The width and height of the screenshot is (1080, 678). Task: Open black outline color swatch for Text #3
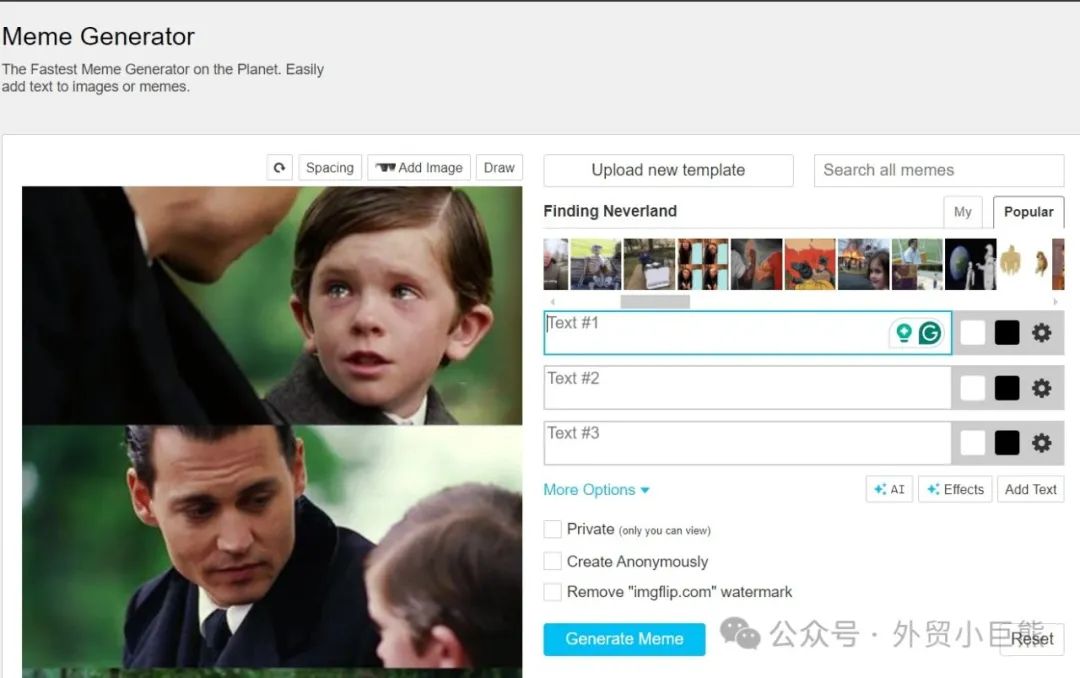1007,443
